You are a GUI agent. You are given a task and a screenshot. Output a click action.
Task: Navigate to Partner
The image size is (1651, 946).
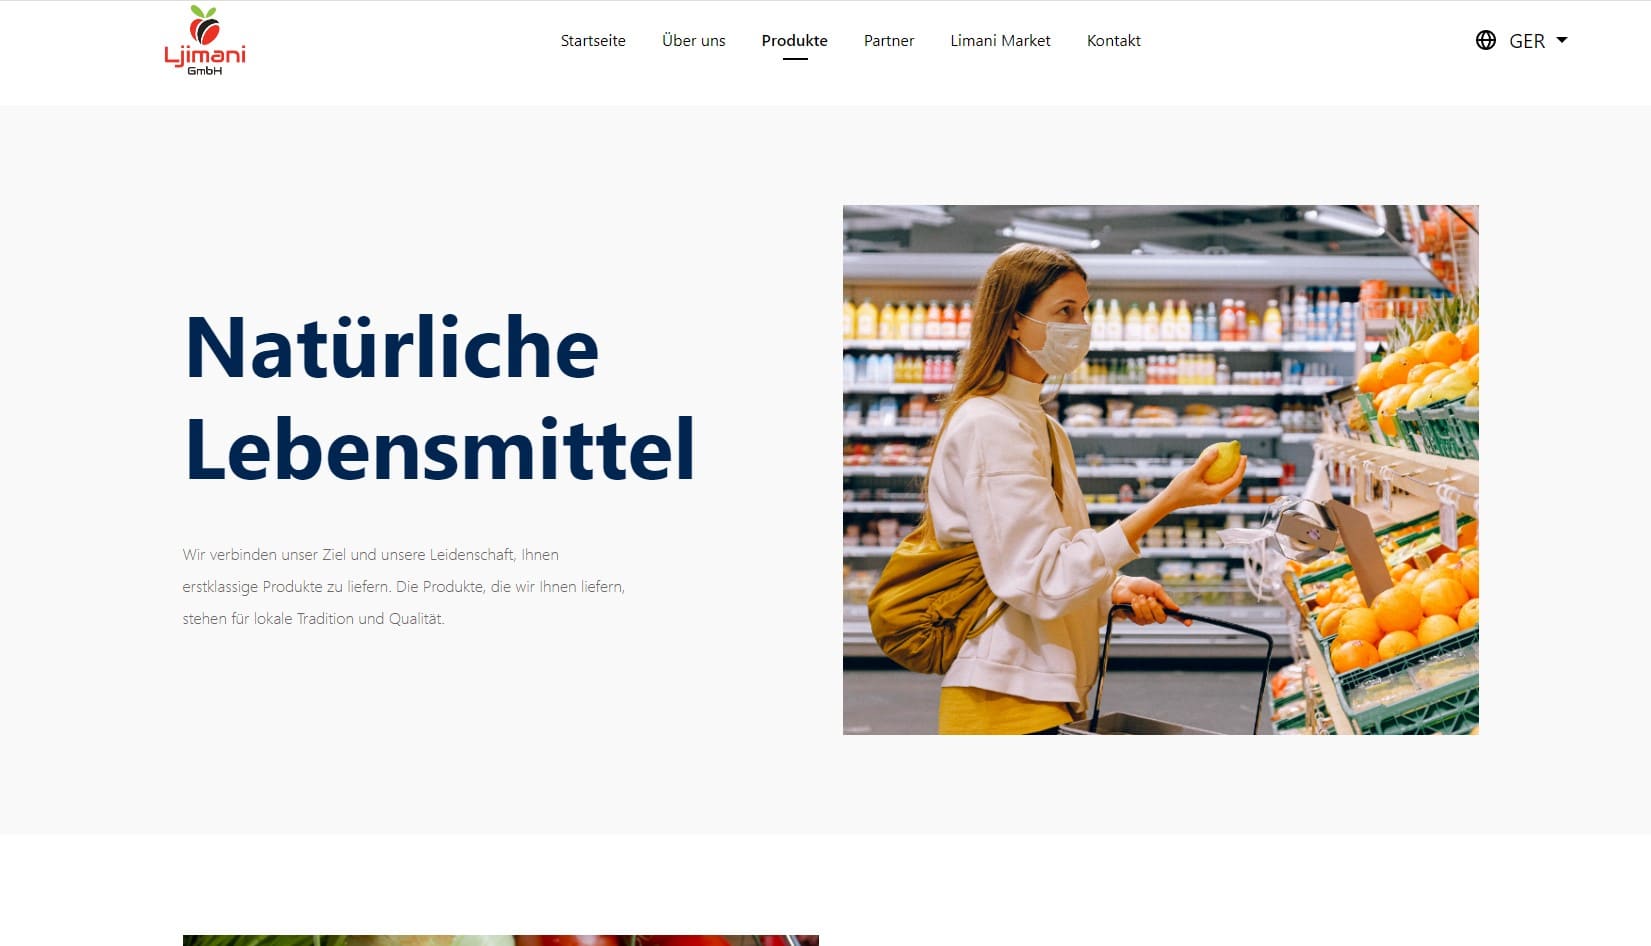click(x=889, y=41)
